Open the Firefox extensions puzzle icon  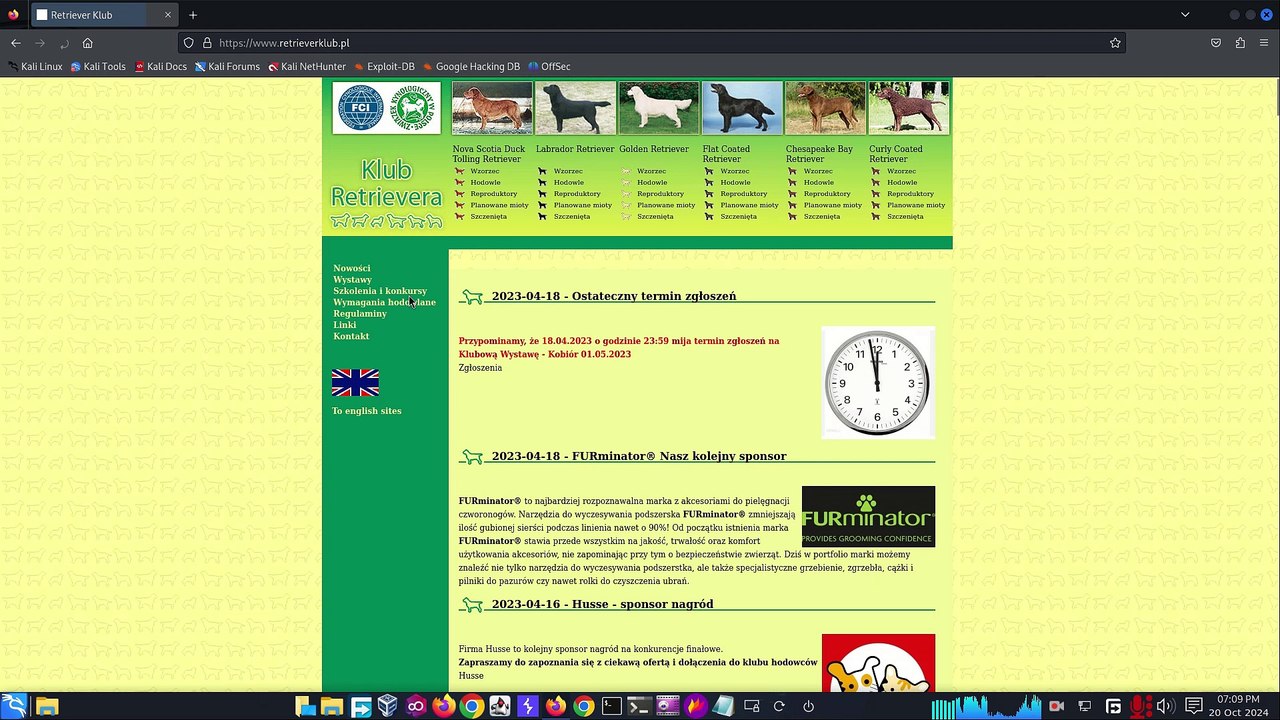[1240, 43]
